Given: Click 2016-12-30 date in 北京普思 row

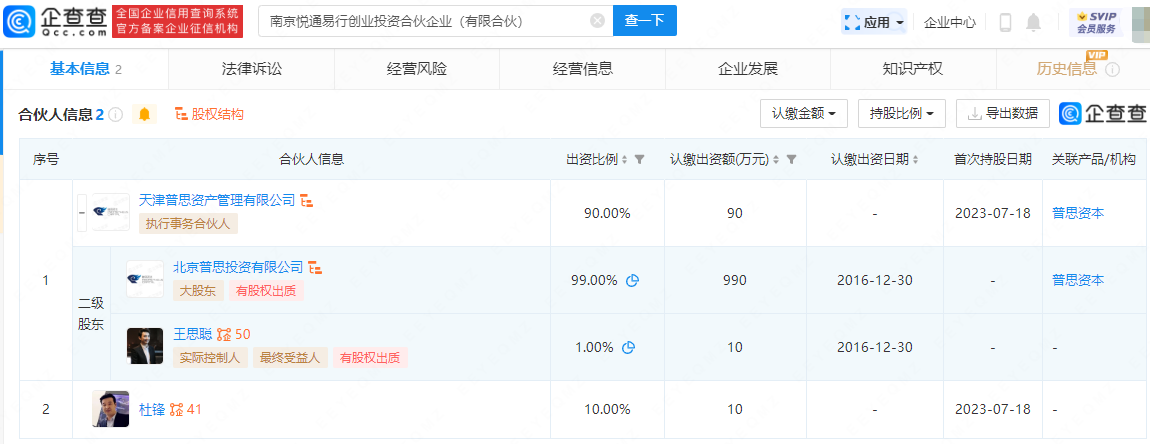Looking at the screenshot, I should click(x=874, y=280).
